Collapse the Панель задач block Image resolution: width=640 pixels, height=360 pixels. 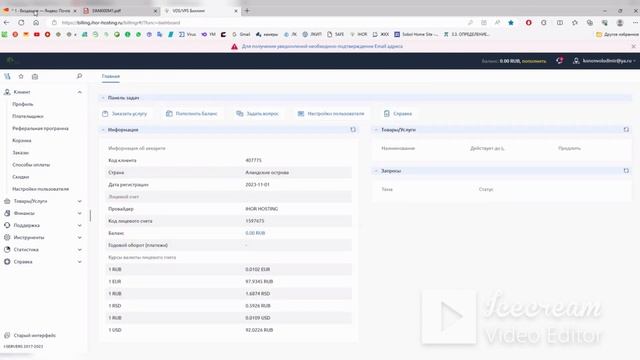103,98
